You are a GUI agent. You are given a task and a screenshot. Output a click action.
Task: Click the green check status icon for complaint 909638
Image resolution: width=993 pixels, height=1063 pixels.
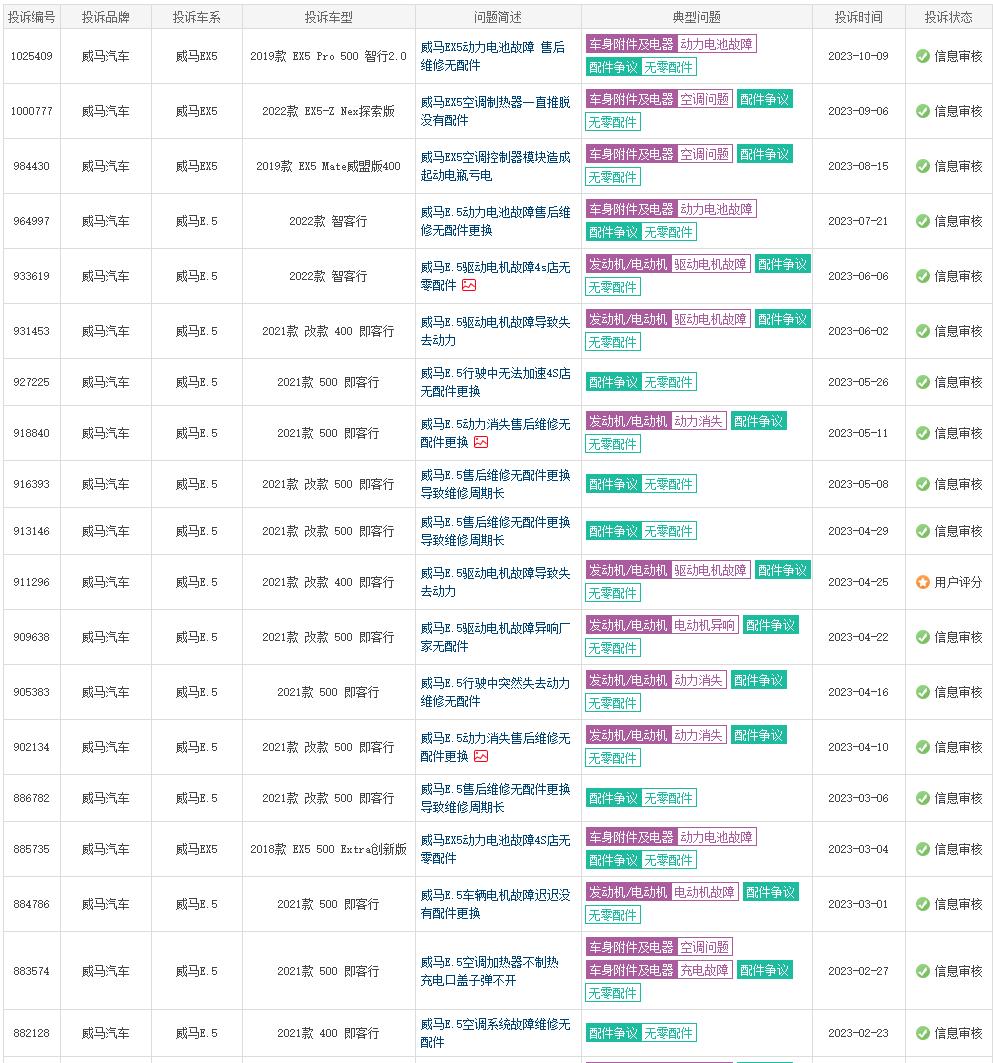point(923,637)
